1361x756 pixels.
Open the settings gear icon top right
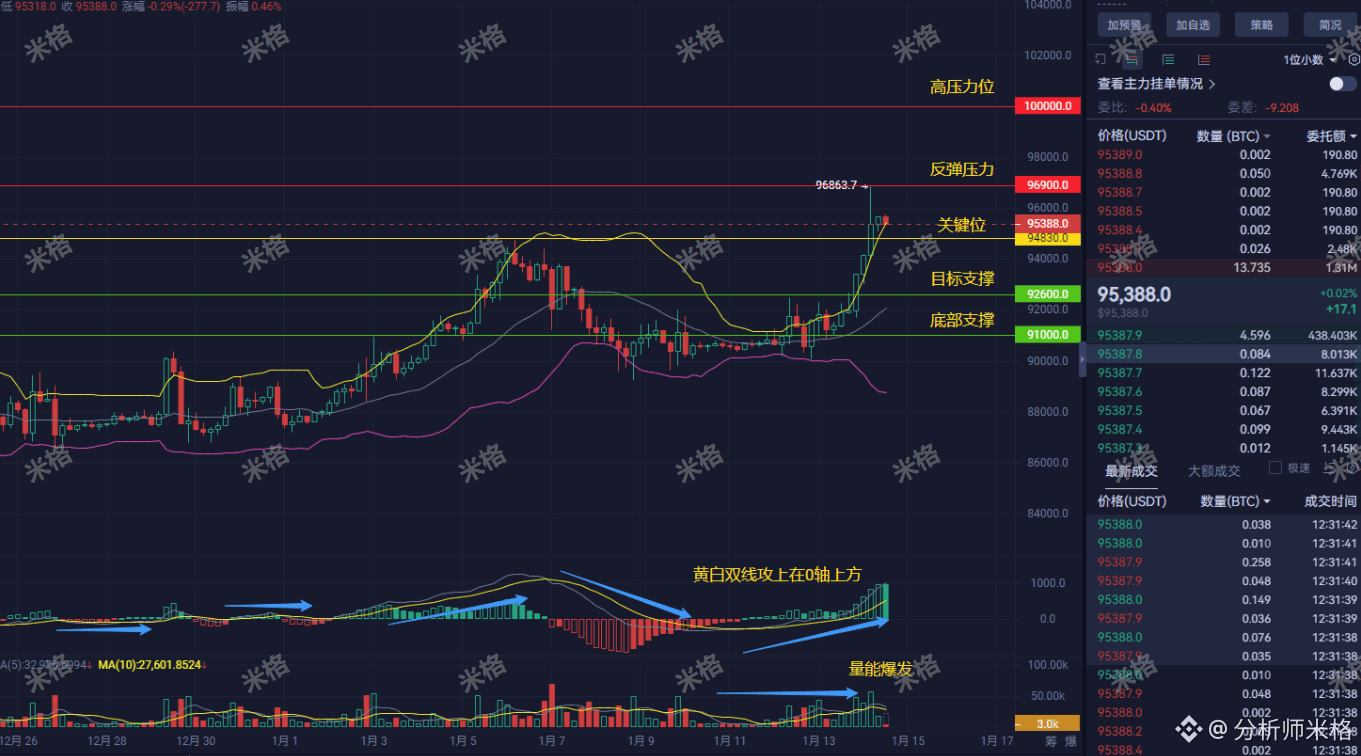[1355, 59]
